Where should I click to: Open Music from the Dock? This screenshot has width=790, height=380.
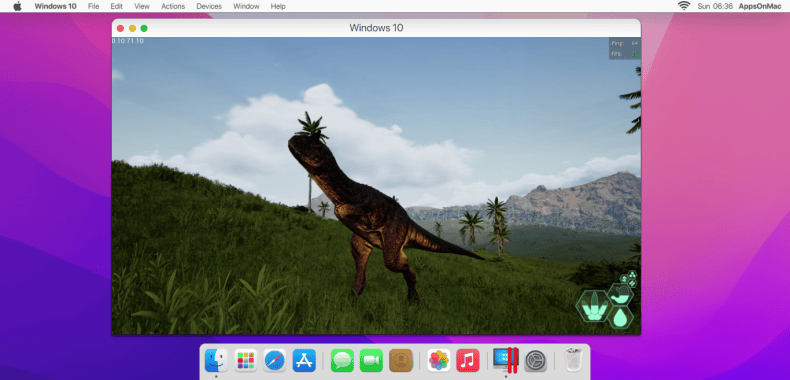(x=468, y=360)
